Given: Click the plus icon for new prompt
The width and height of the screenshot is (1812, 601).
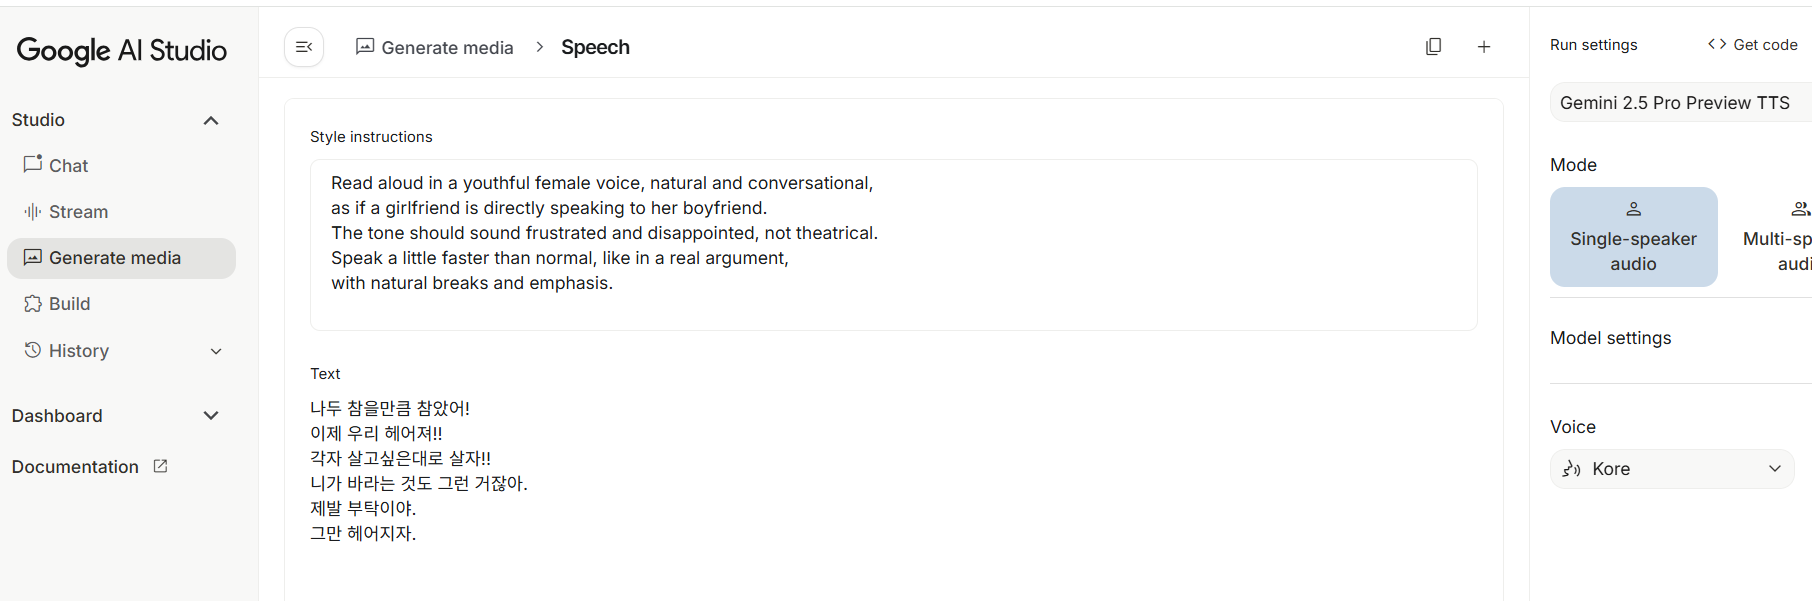Looking at the screenshot, I should 1484,47.
